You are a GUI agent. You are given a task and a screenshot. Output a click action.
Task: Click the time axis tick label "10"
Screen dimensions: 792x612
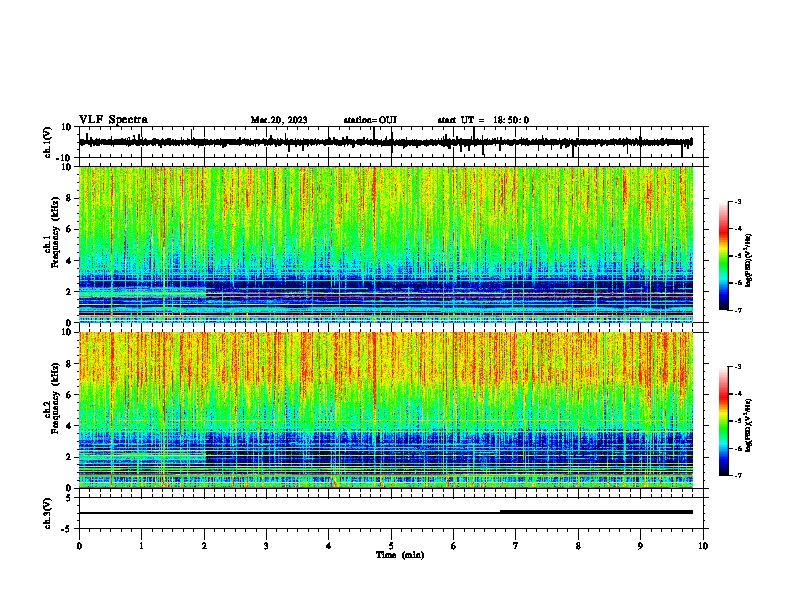[703, 546]
